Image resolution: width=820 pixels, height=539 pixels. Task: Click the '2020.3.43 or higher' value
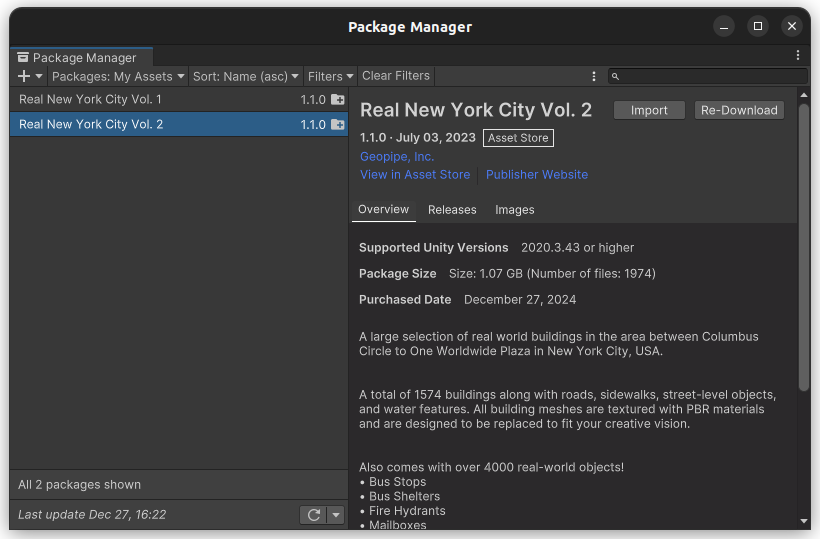[577, 248]
